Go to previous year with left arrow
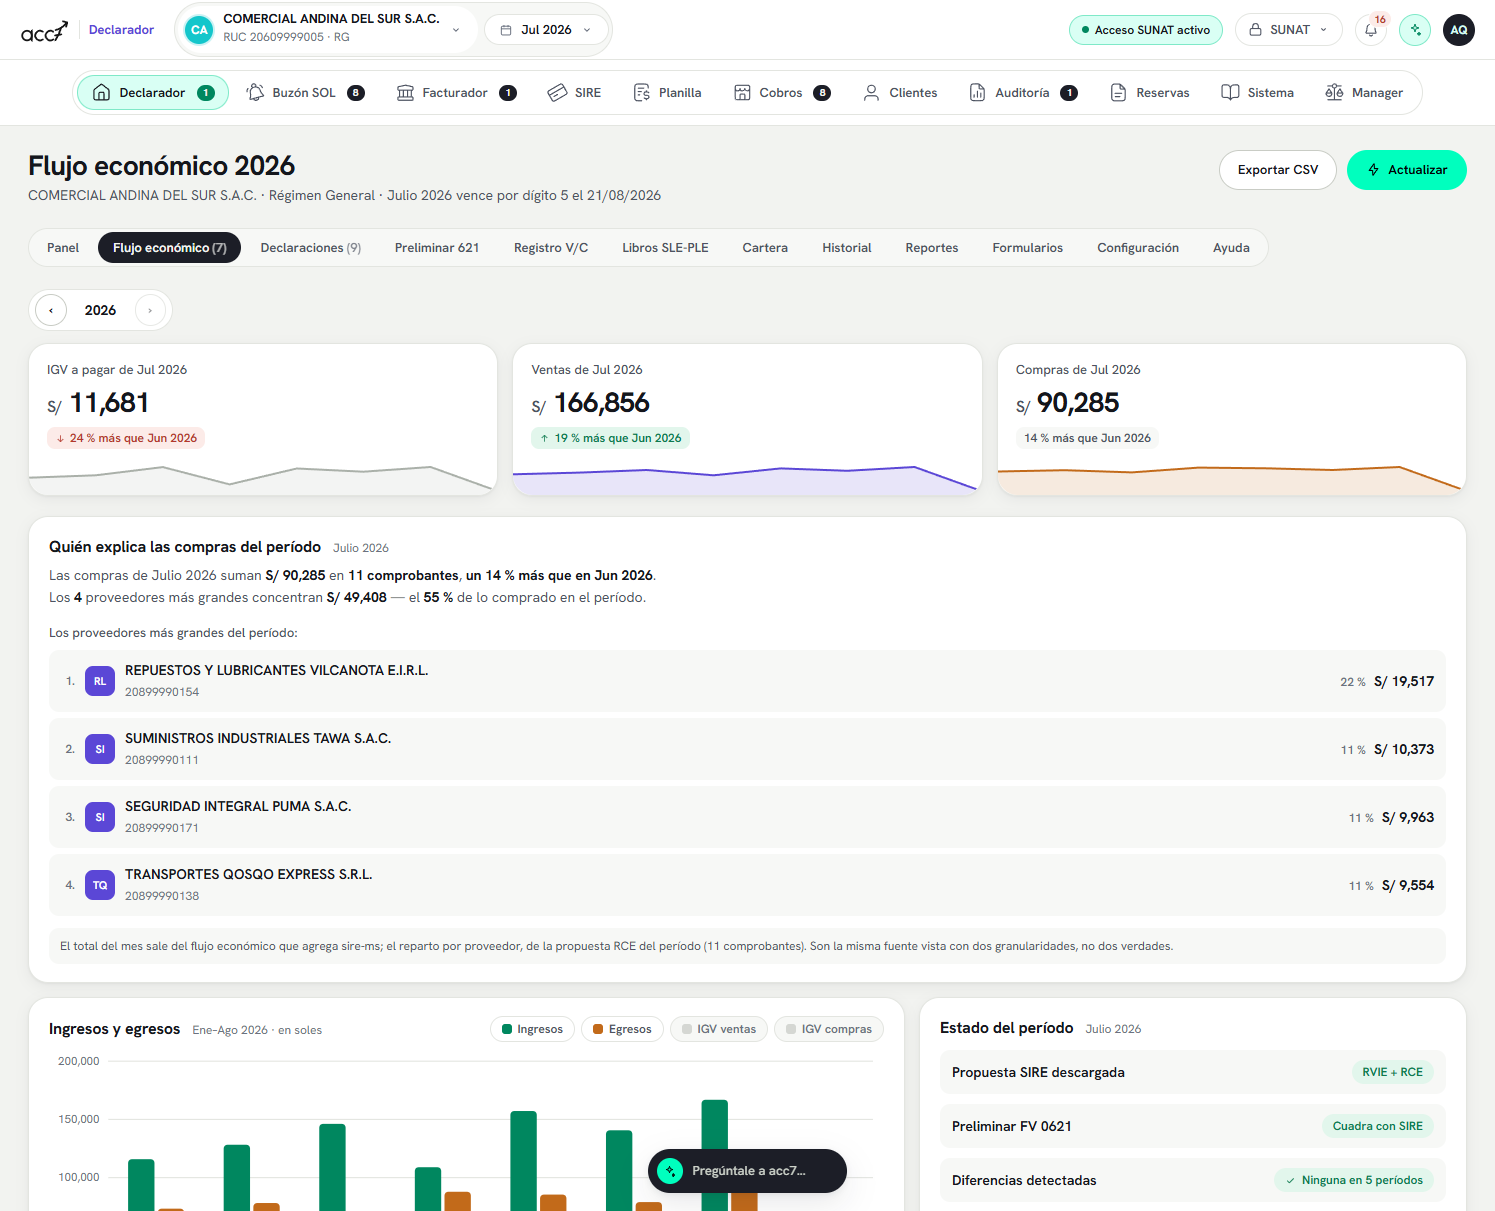Image resolution: width=1495 pixels, height=1211 pixels. click(x=51, y=310)
